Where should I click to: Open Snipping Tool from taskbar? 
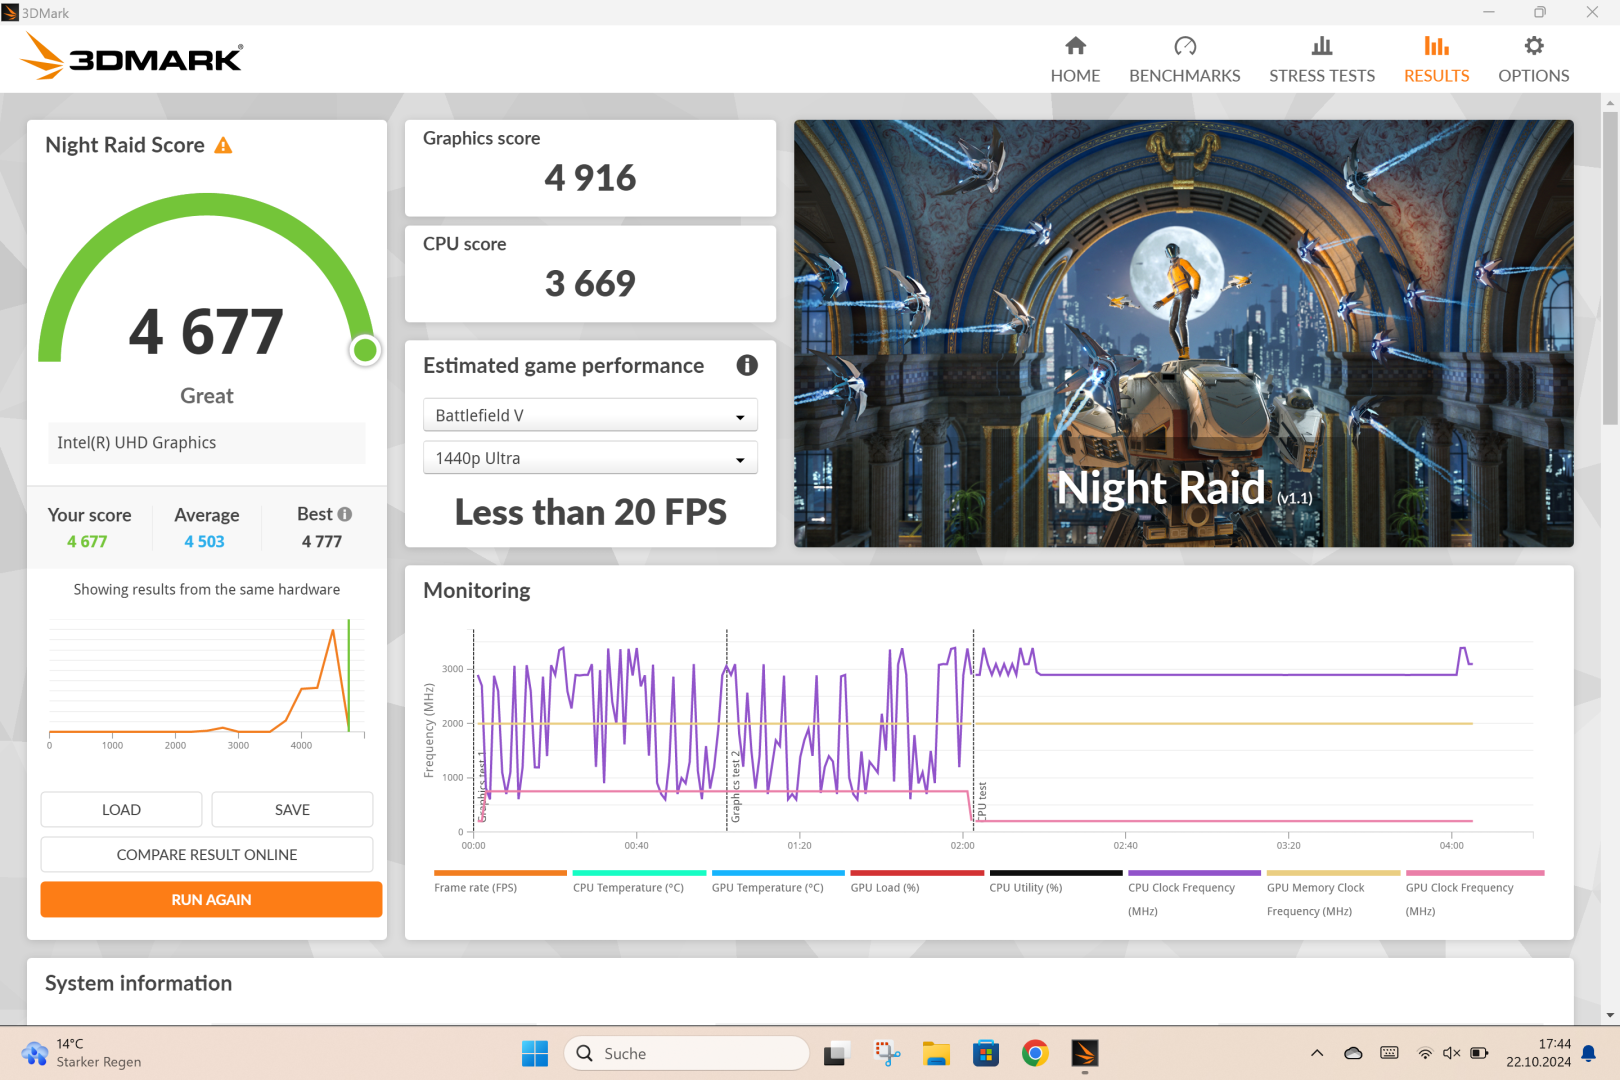click(887, 1053)
